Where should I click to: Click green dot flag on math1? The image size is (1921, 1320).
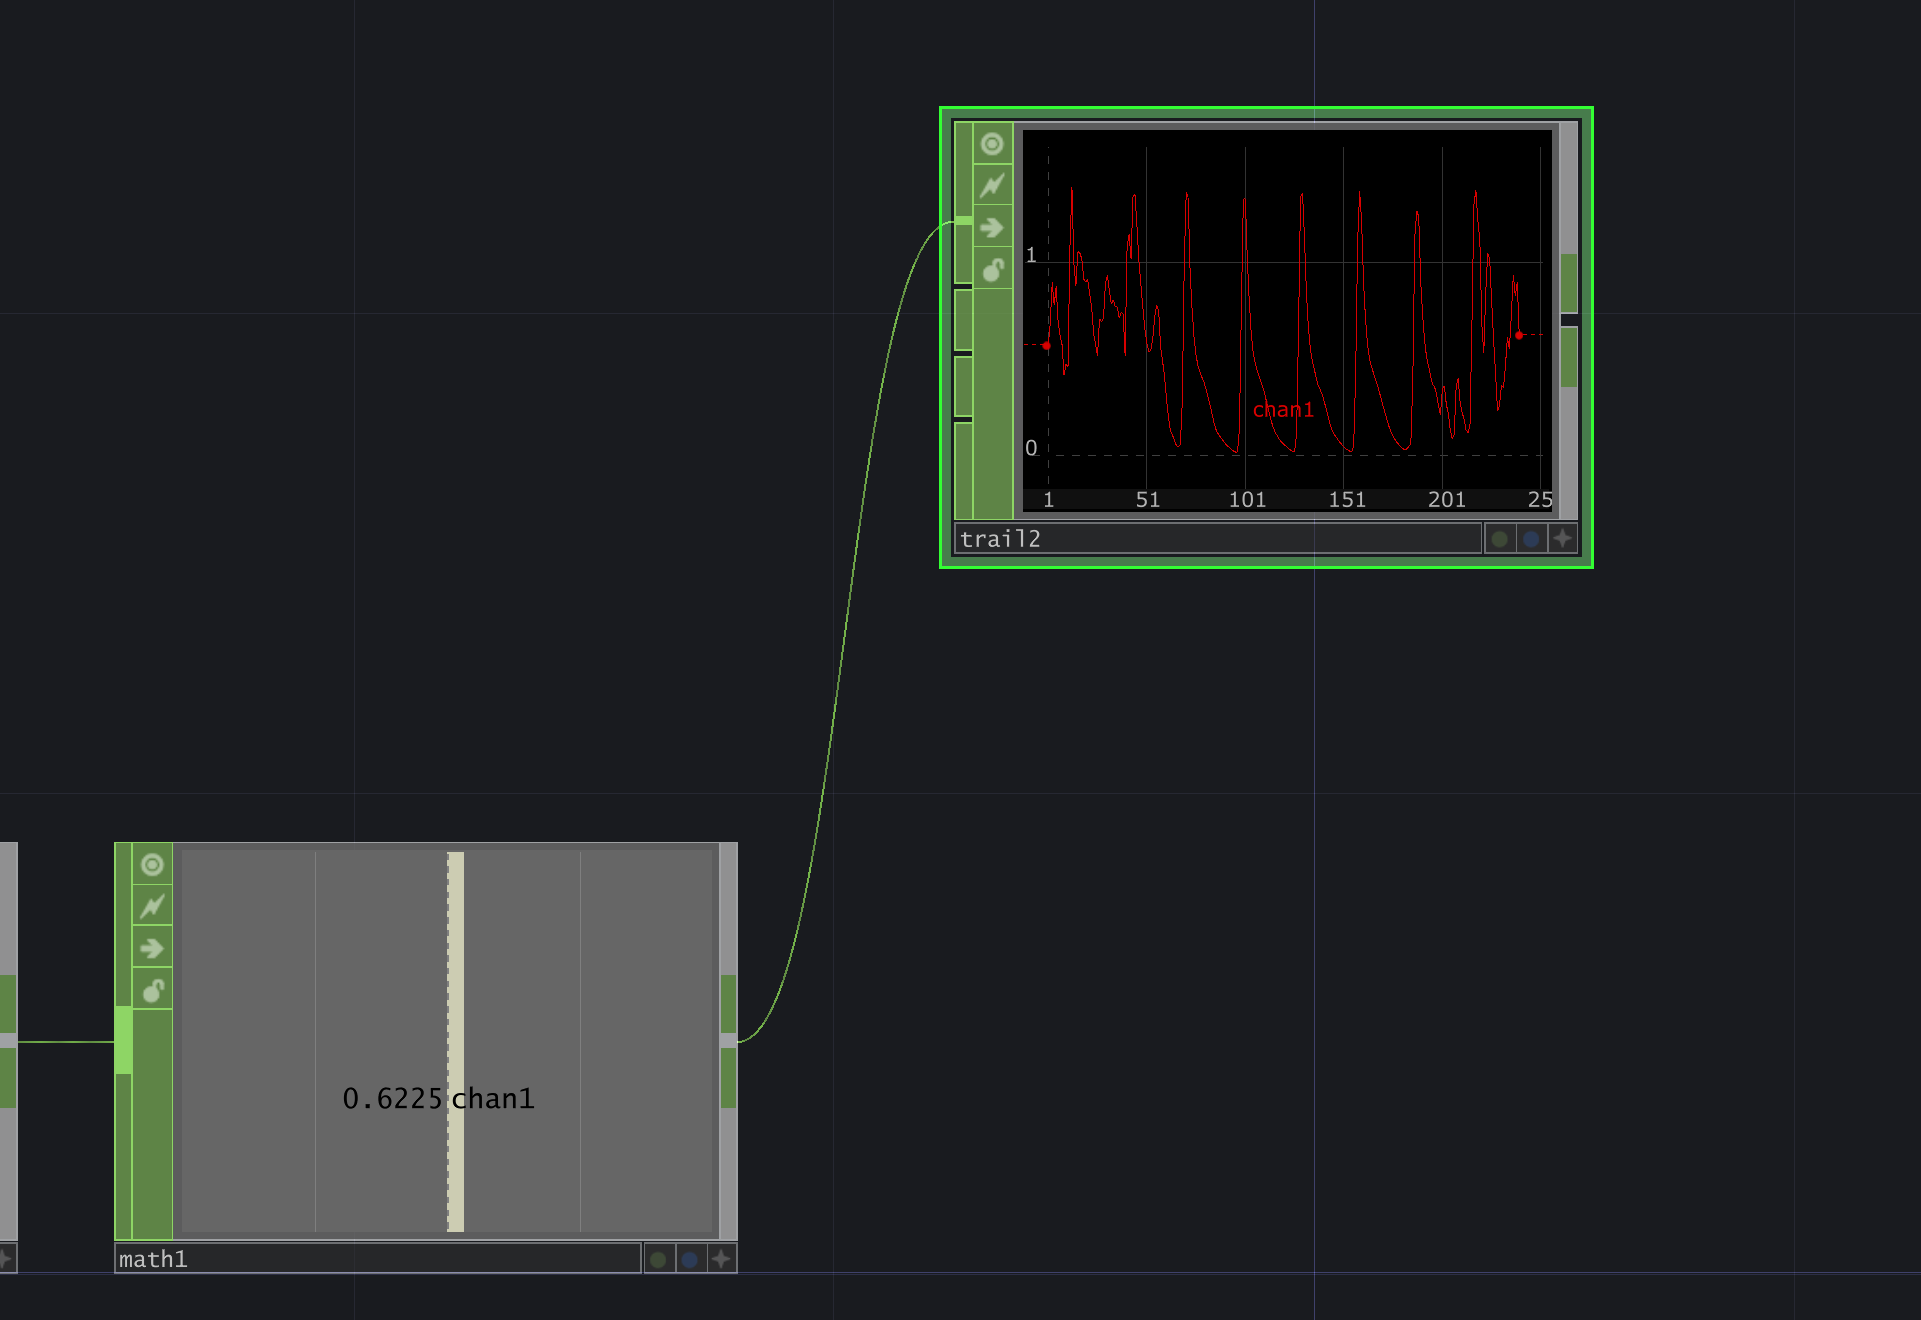click(x=658, y=1259)
